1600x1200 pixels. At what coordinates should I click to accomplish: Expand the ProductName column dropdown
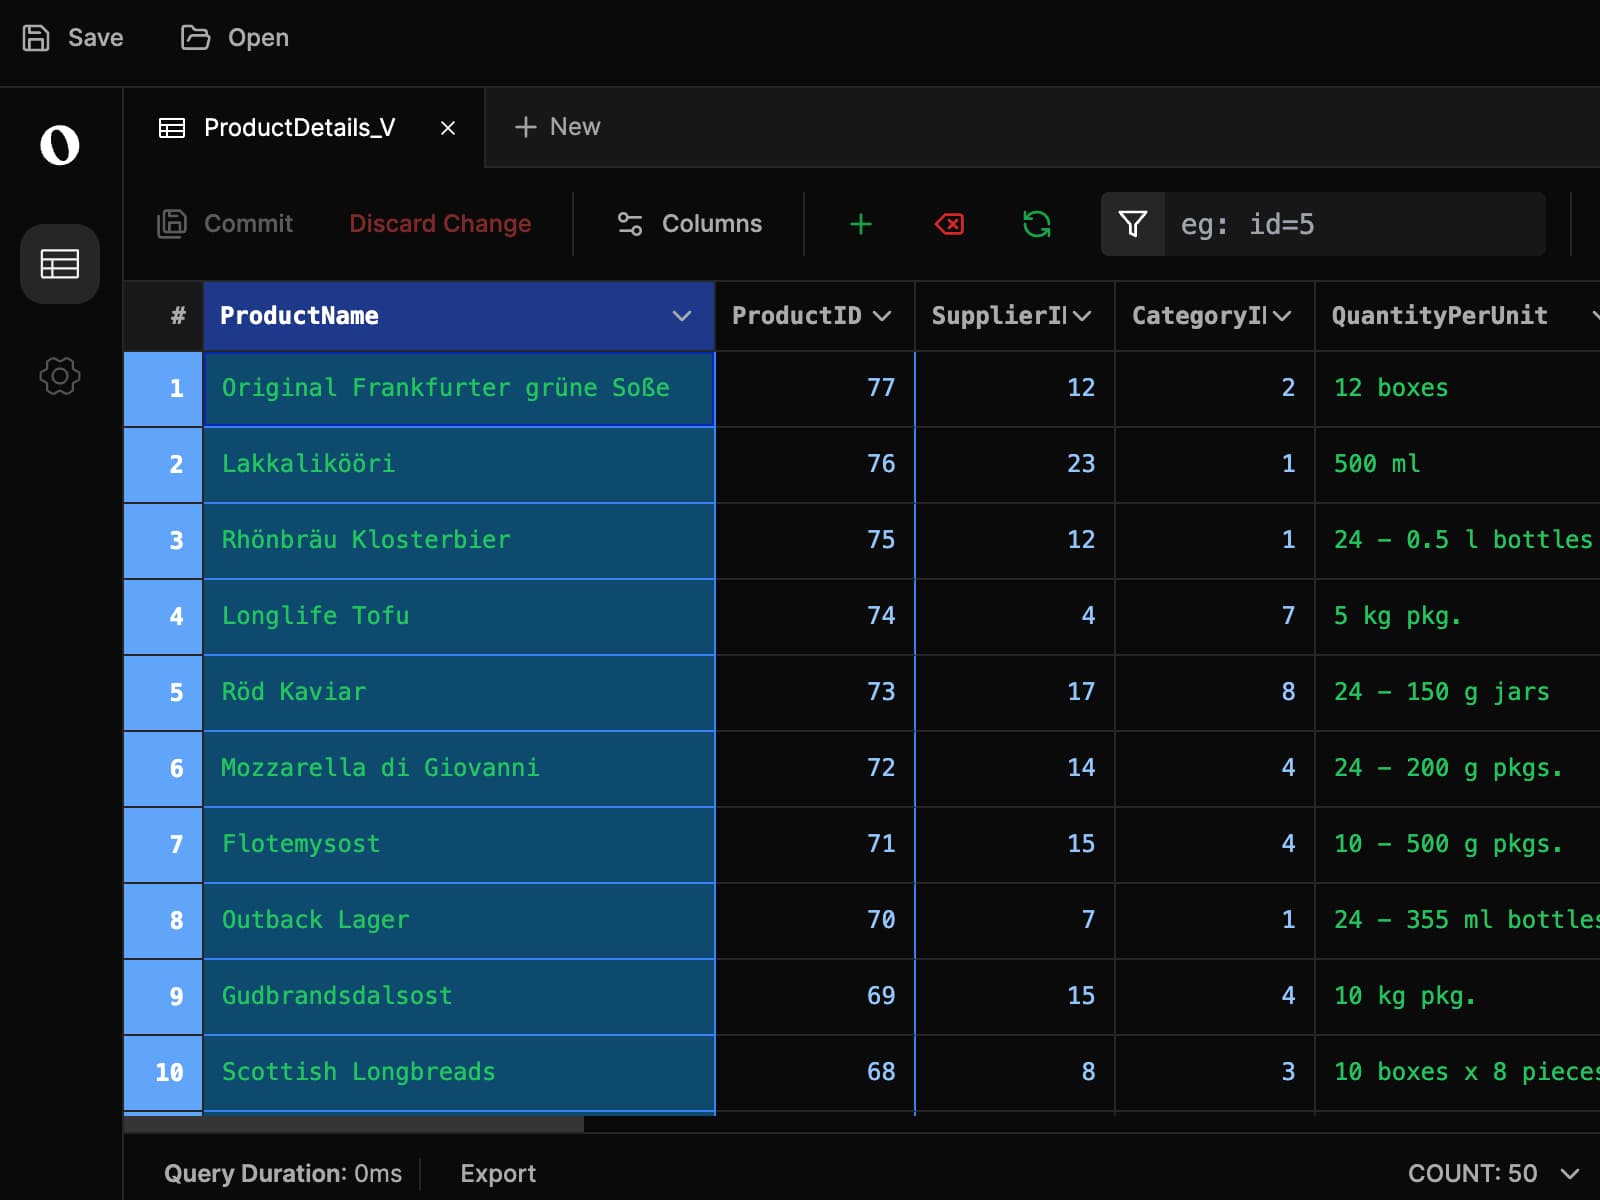(682, 316)
